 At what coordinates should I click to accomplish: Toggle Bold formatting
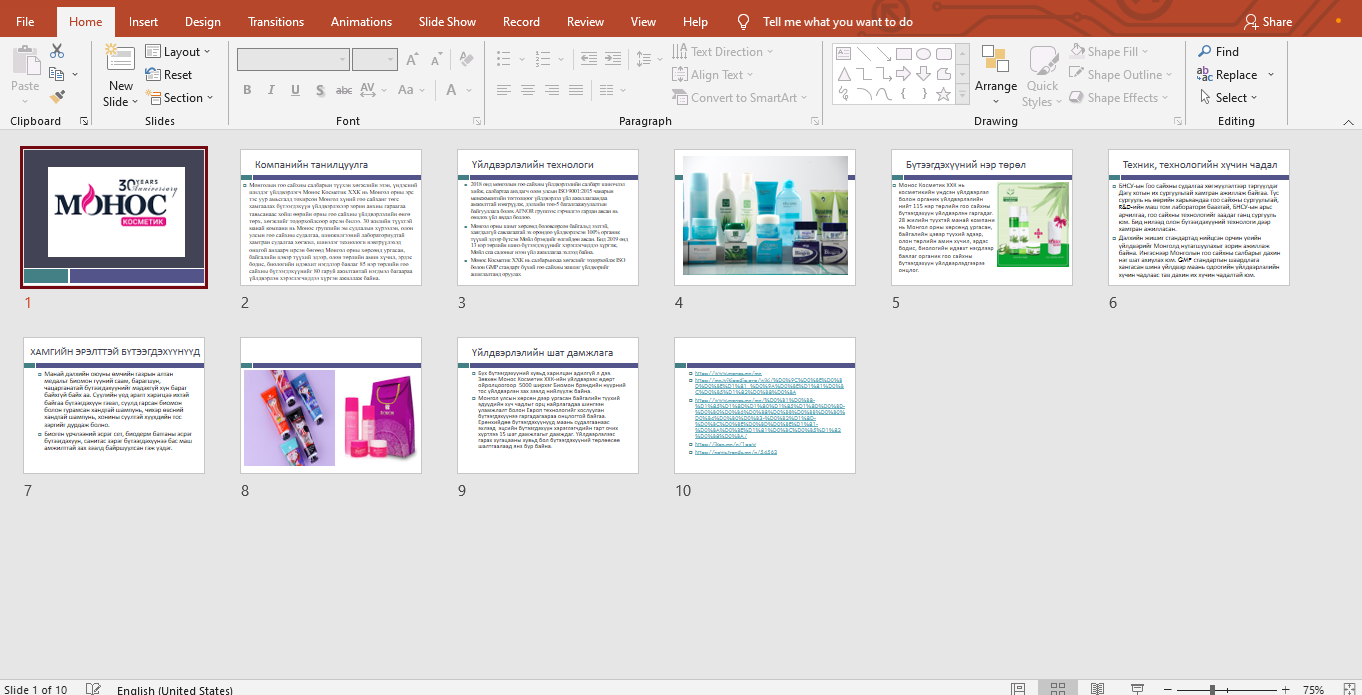[247, 90]
